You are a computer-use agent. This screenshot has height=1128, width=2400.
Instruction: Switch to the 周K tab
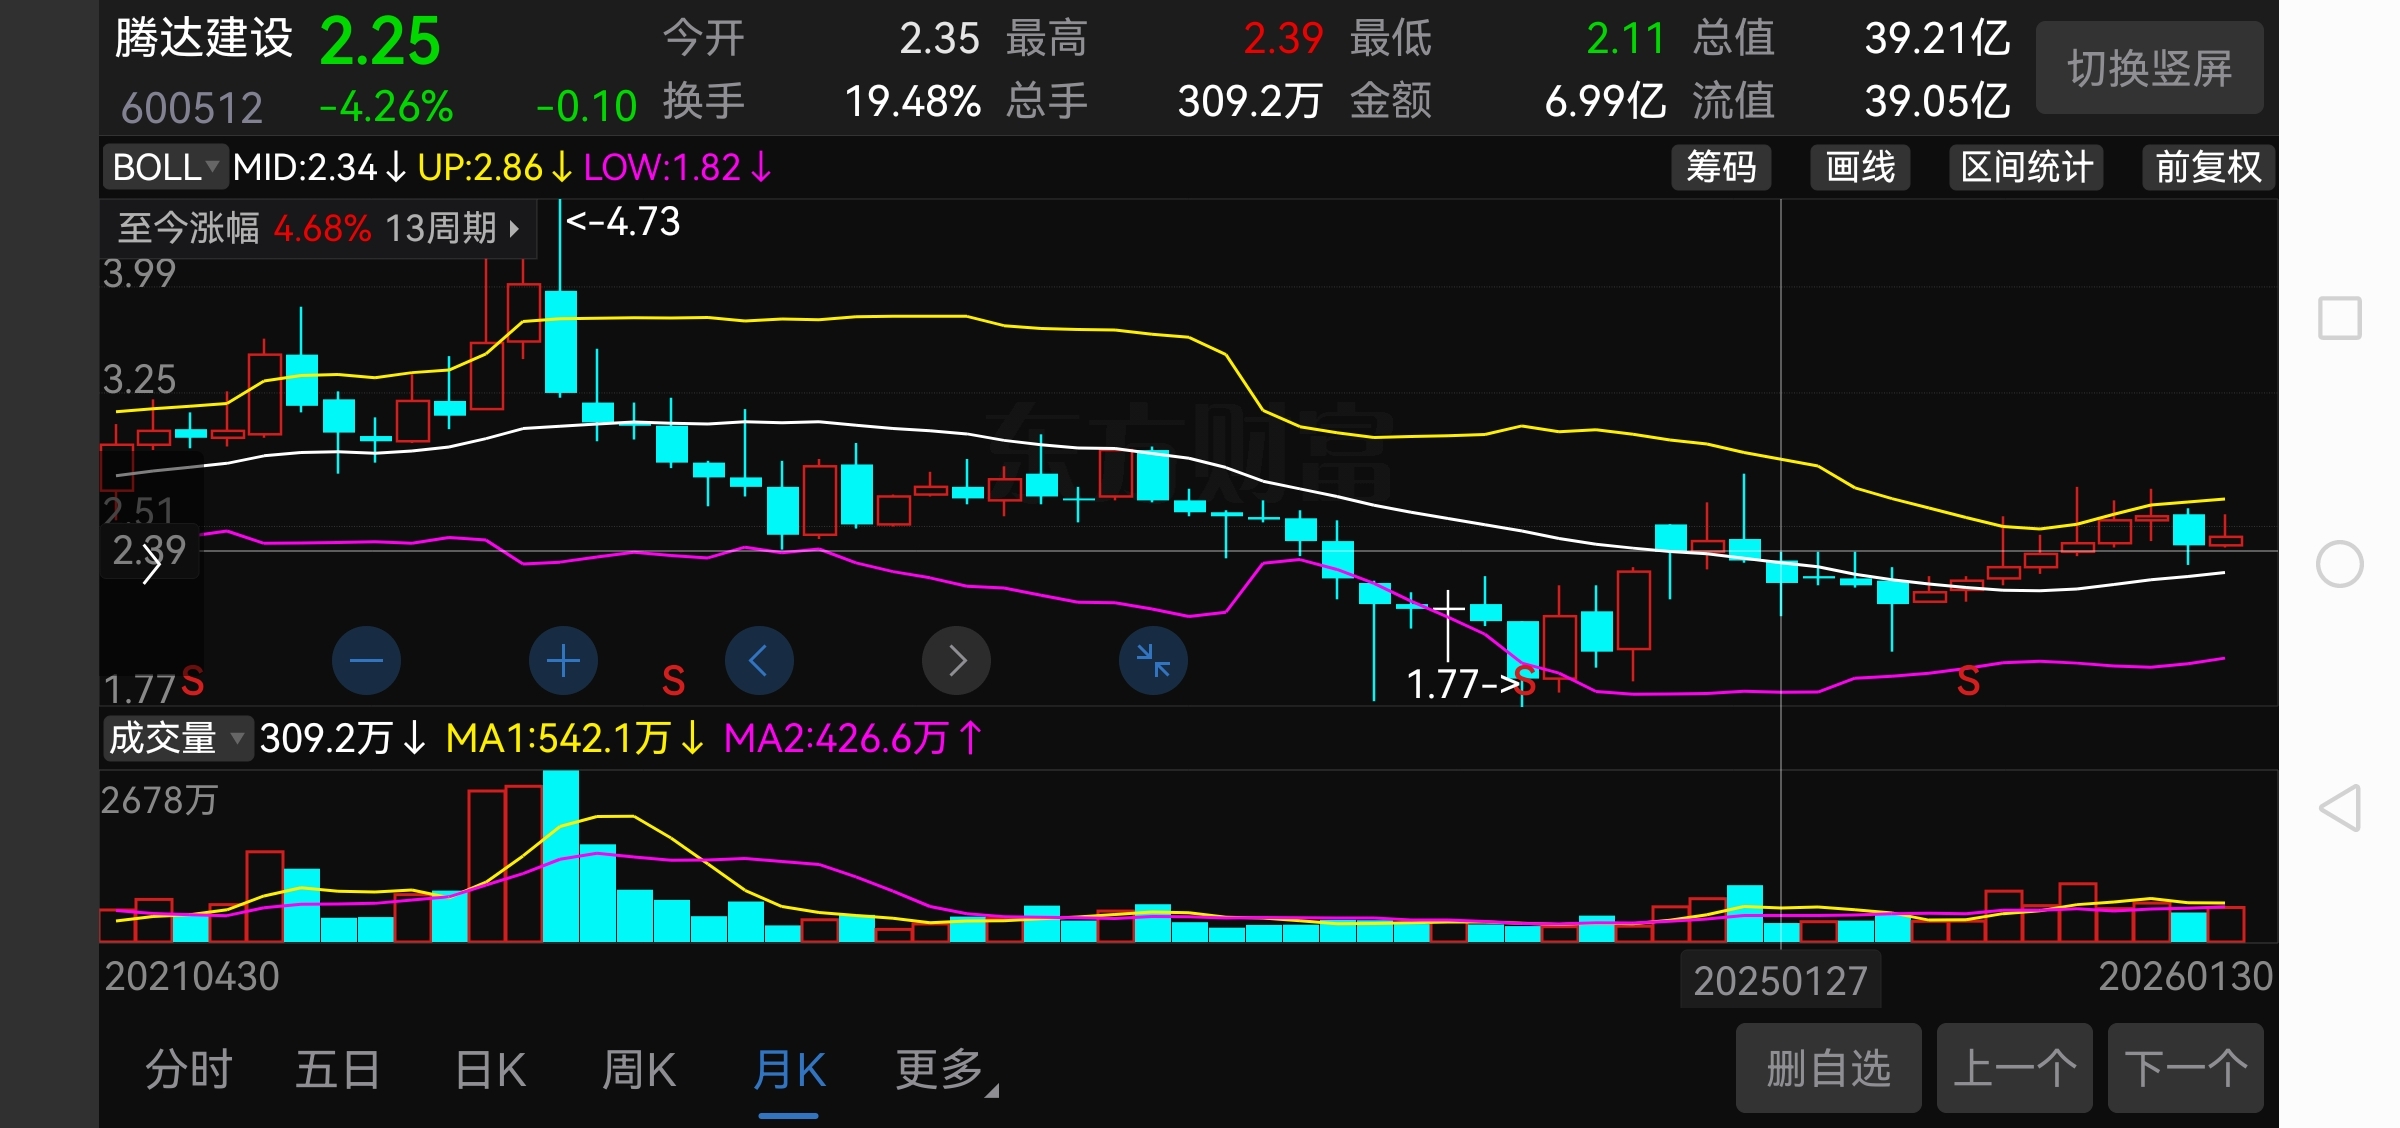point(639,1070)
